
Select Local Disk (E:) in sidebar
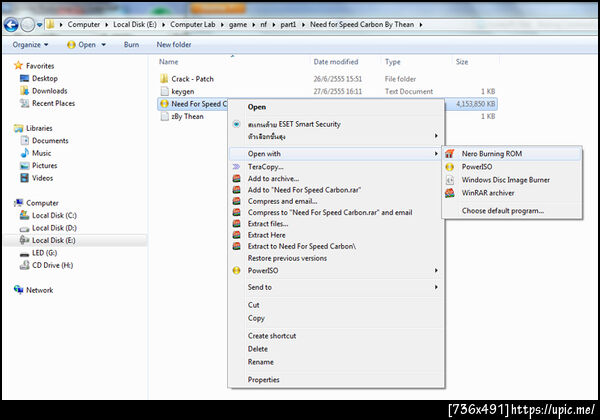pyautogui.click(x=54, y=240)
